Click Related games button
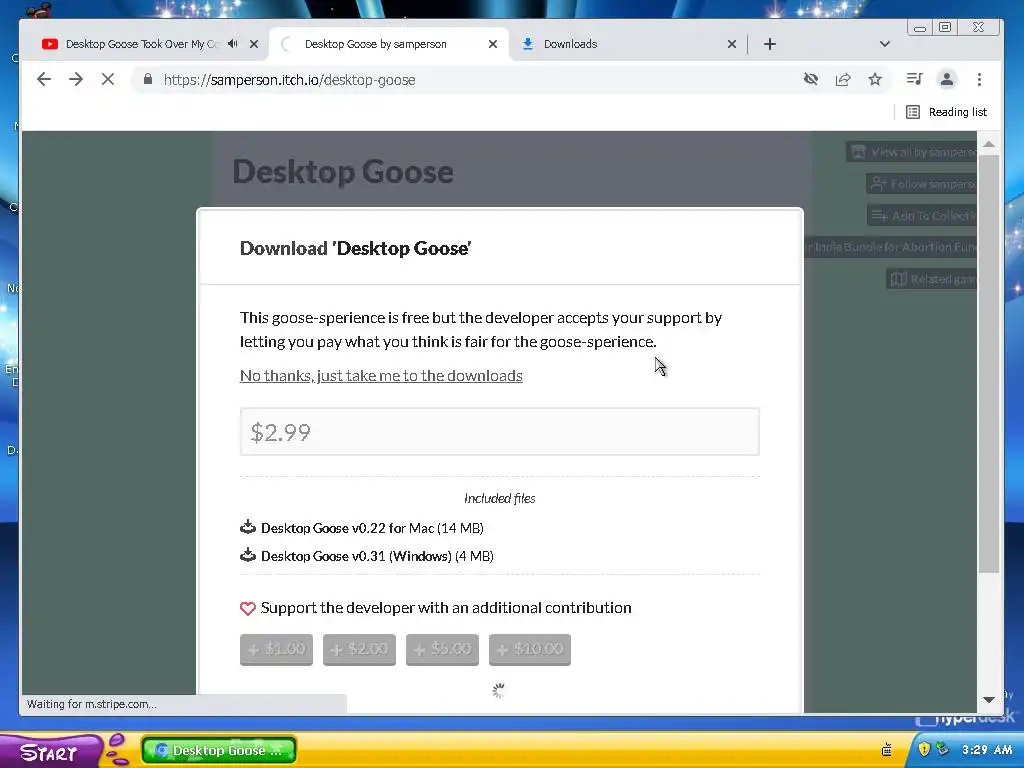This screenshot has width=1024, height=768. coord(932,279)
